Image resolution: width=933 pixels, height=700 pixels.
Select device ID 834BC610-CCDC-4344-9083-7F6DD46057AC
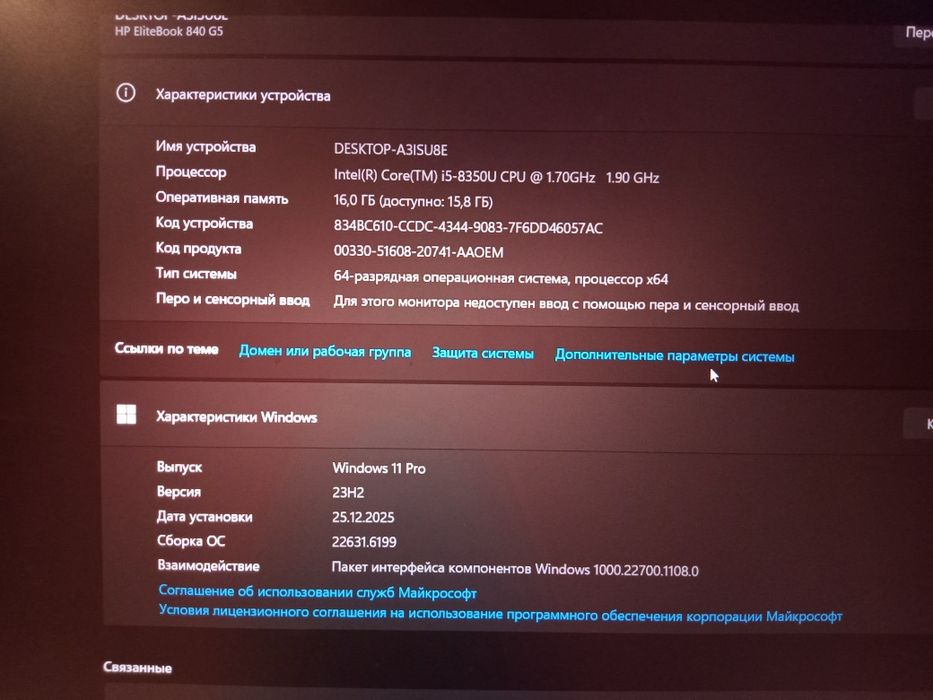point(468,227)
